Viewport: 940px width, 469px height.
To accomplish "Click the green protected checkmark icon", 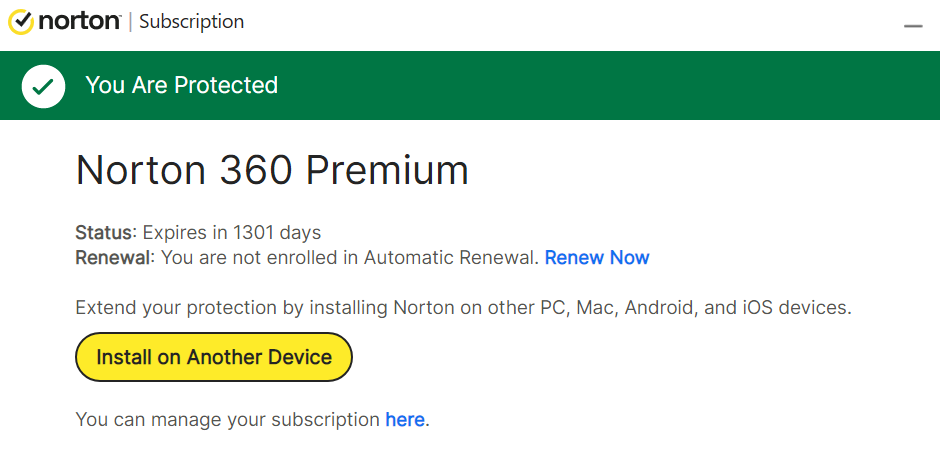I will (x=43, y=86).
